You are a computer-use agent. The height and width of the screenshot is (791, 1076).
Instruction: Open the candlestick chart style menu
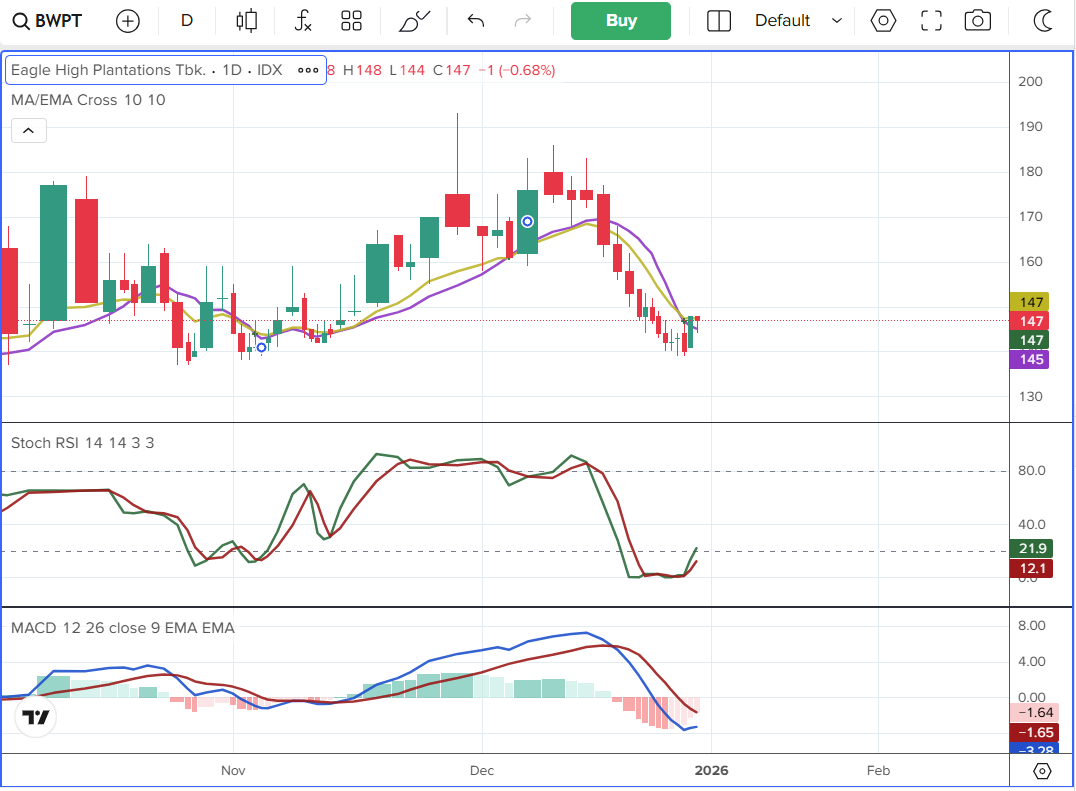tap(246, 20)
